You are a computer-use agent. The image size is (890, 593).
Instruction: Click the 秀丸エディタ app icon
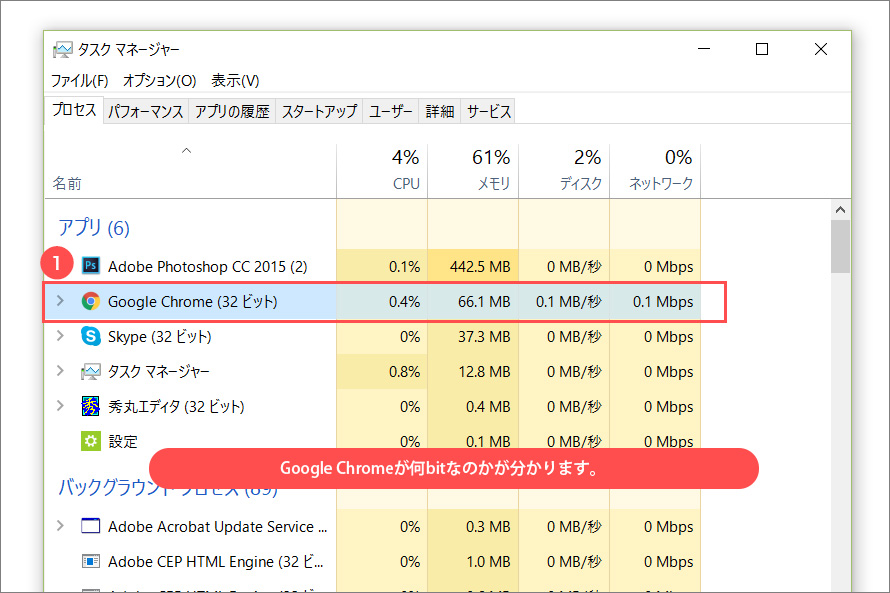91,406
